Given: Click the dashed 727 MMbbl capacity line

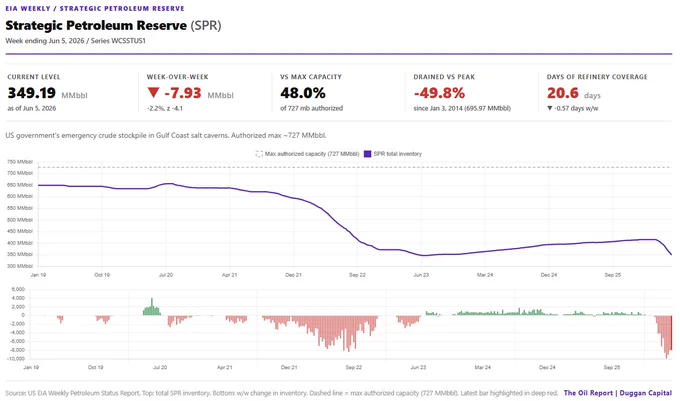Looking at the screenshot, I should [x=355, y=167].
